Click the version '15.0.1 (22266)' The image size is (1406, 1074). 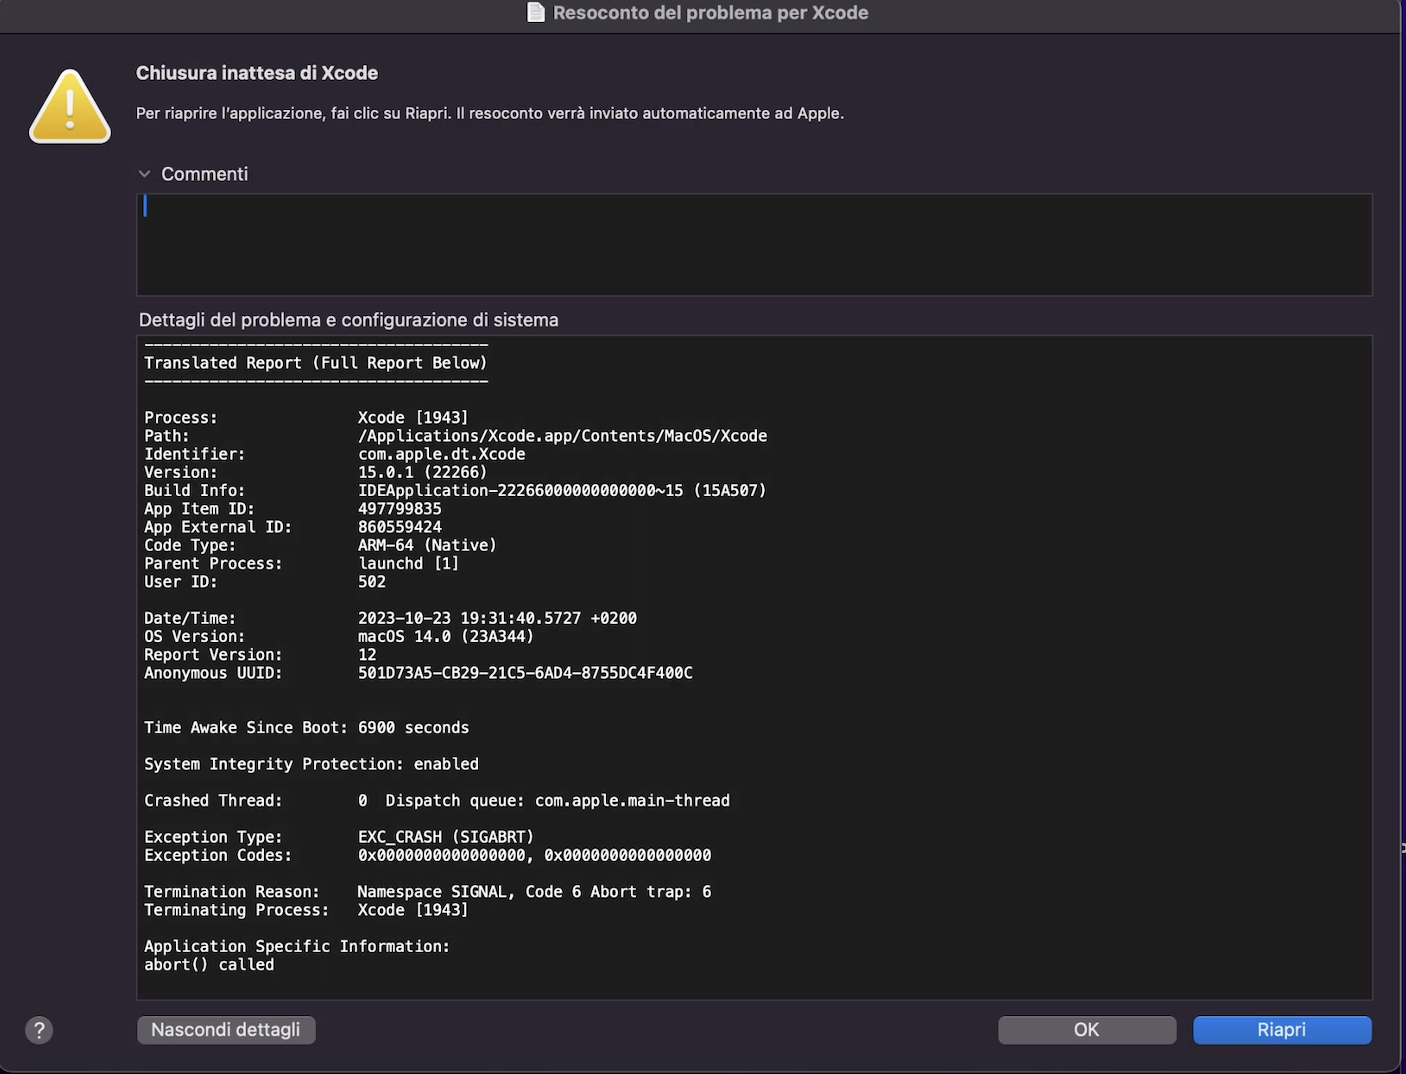[x=423, y=472]
